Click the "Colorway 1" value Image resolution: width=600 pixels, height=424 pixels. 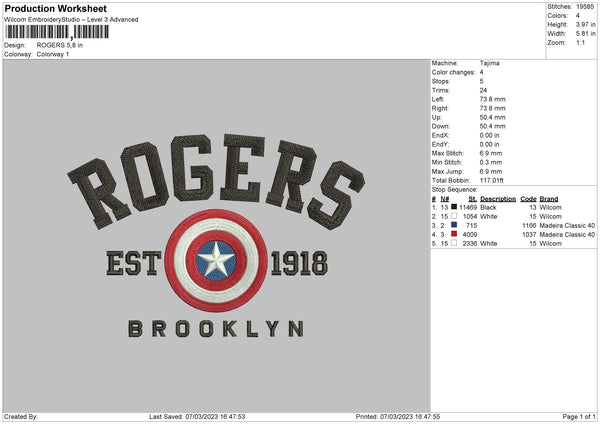(x=53, y=54)
